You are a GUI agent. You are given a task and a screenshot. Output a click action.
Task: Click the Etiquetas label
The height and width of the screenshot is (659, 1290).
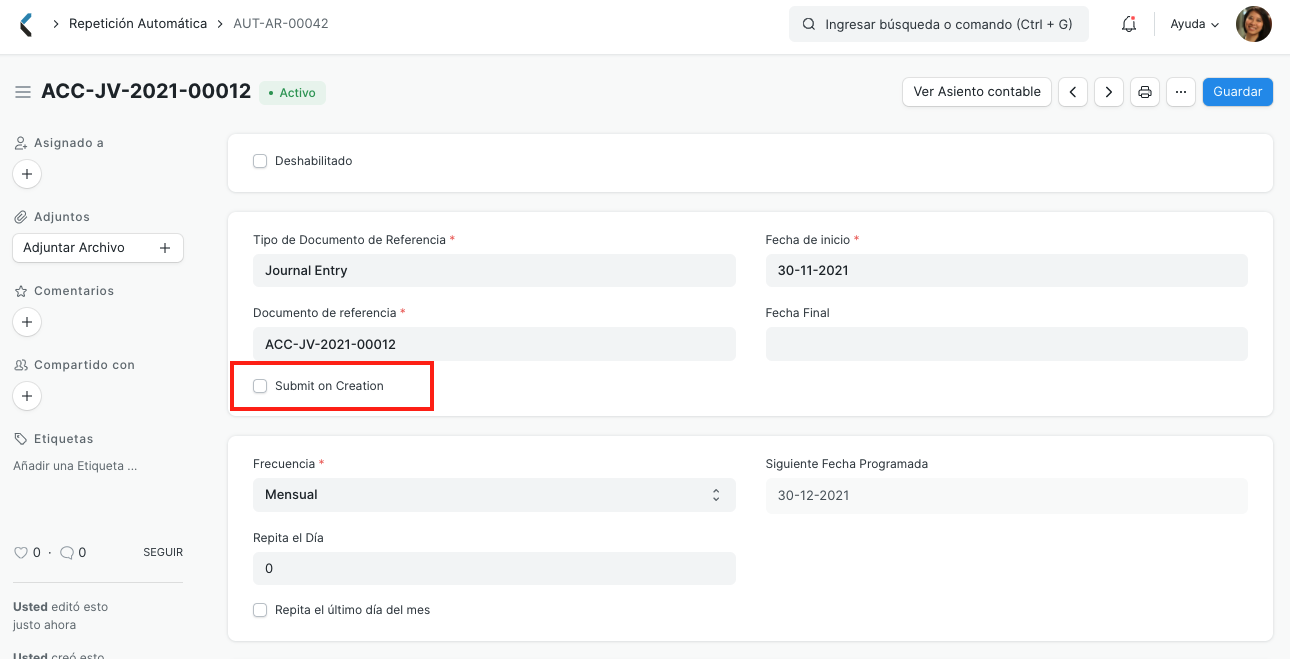tap(63, 439)
